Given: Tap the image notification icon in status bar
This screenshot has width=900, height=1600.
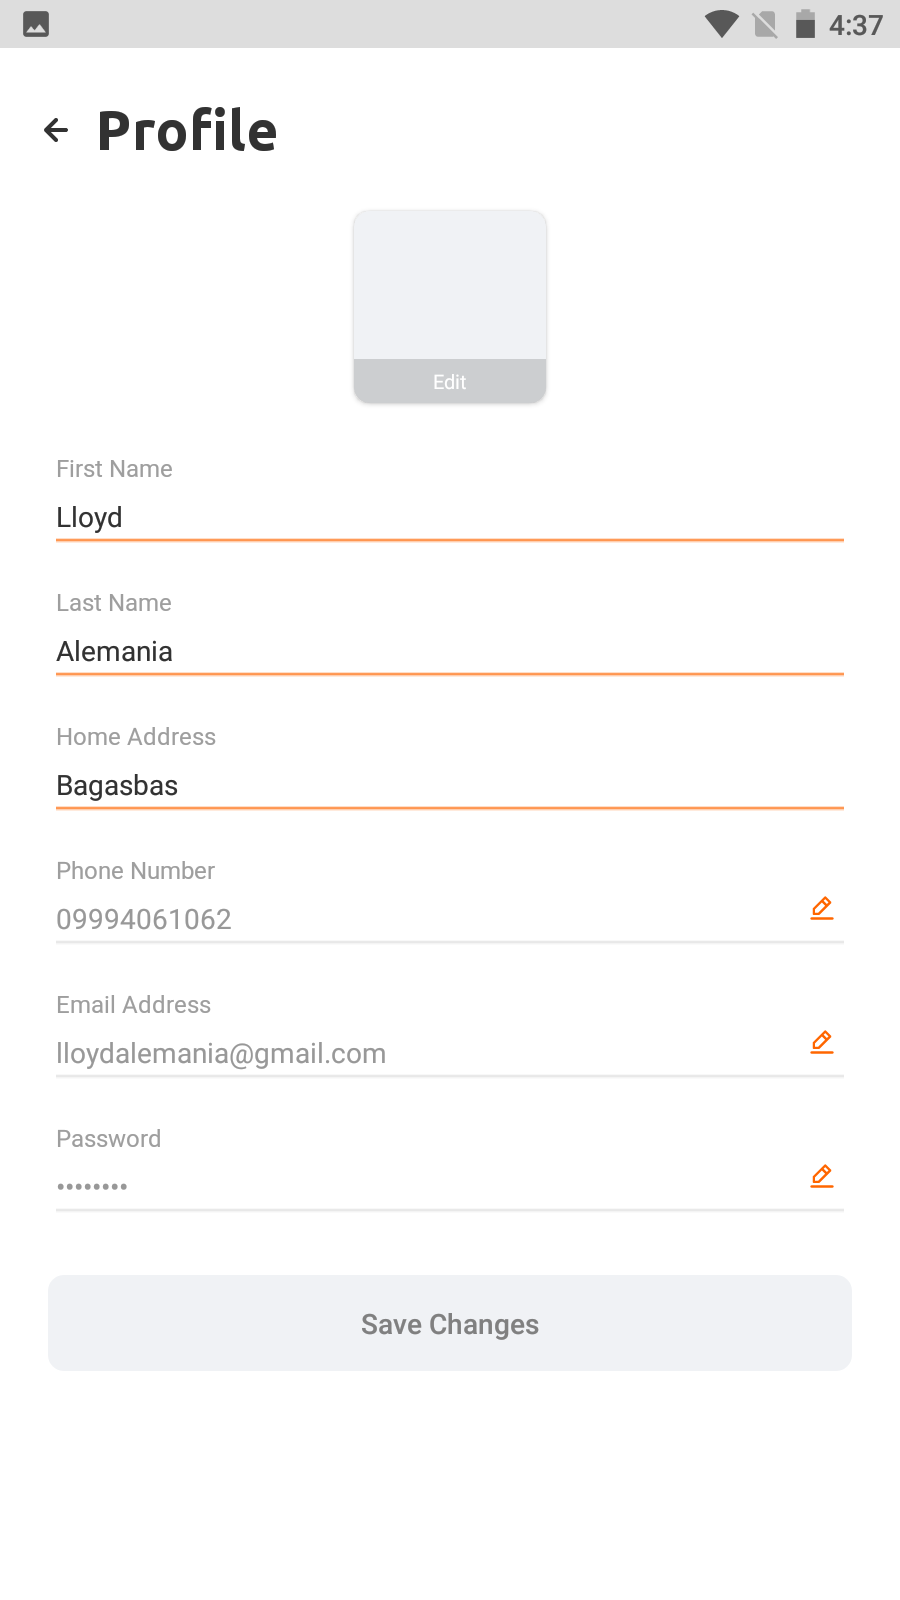Looking at the screenshot, I should coord(36,24).
